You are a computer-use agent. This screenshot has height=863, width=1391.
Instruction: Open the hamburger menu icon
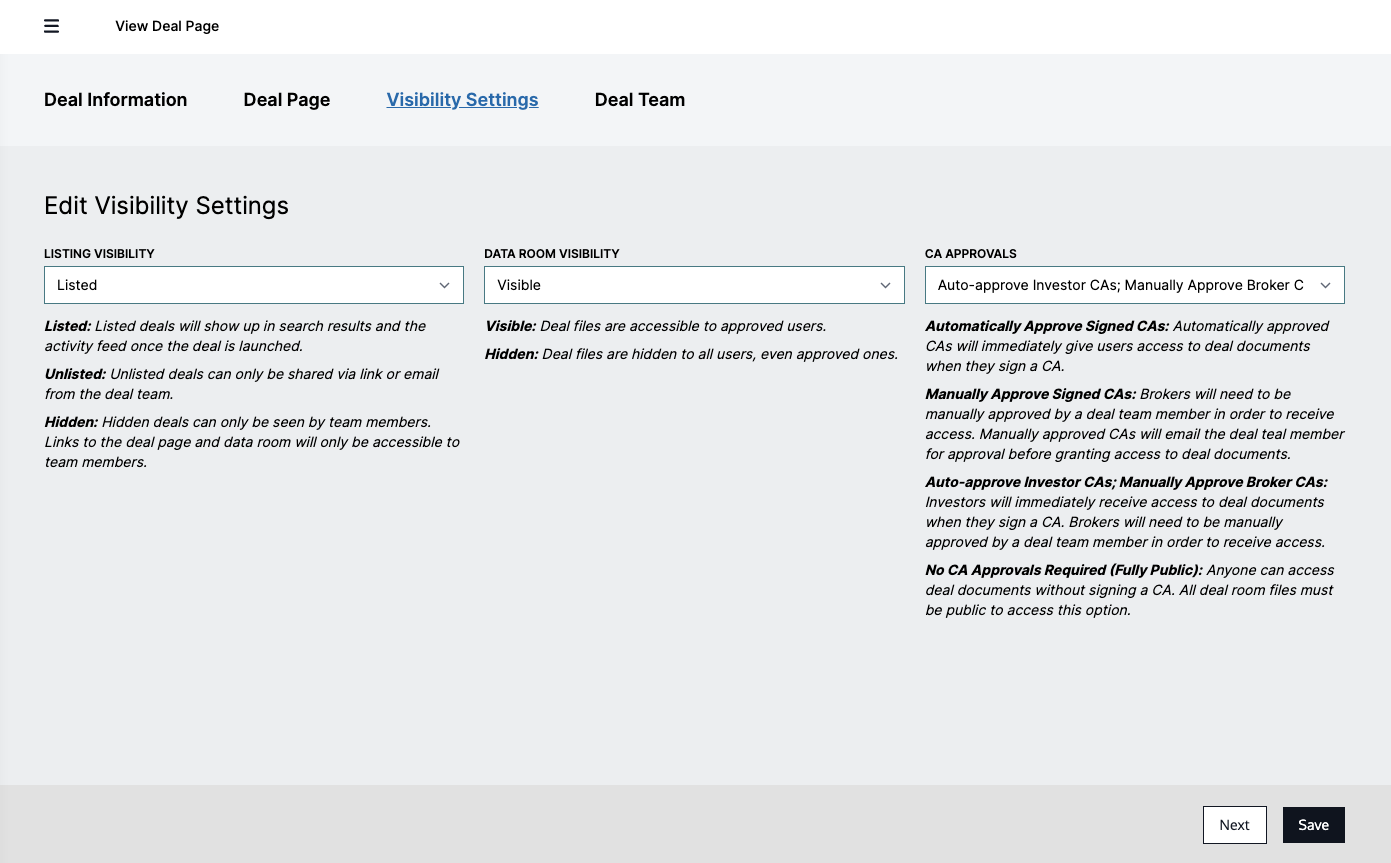point(51,26)
